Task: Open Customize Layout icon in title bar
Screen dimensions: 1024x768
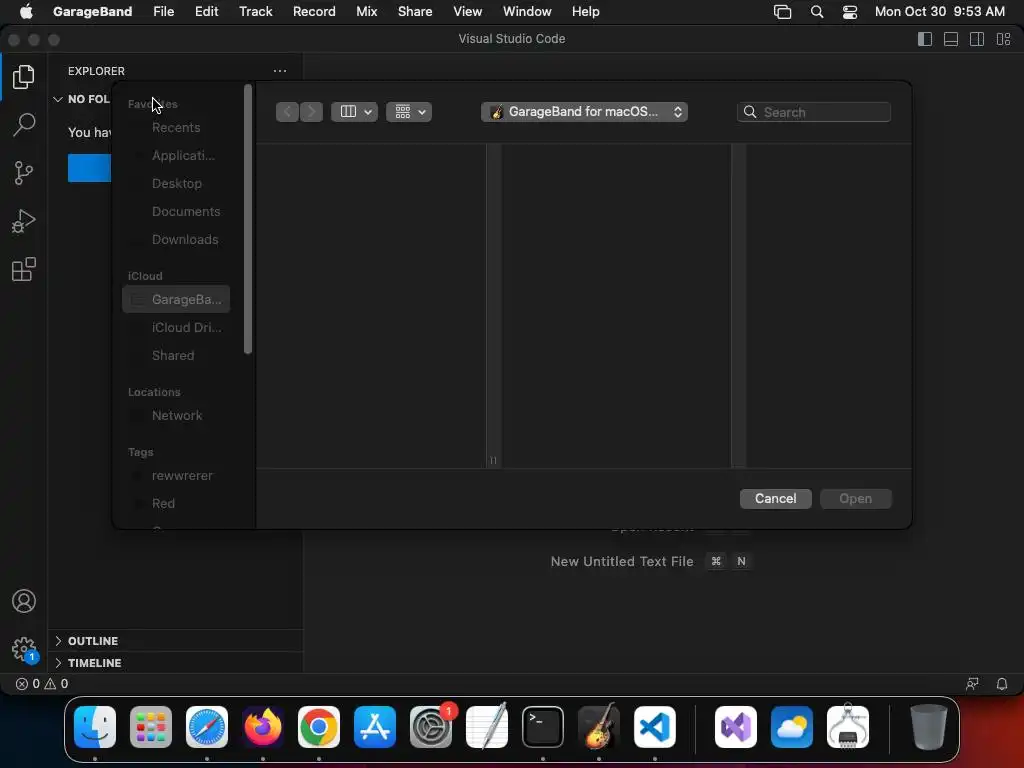Action: [x=1003, y=39]
